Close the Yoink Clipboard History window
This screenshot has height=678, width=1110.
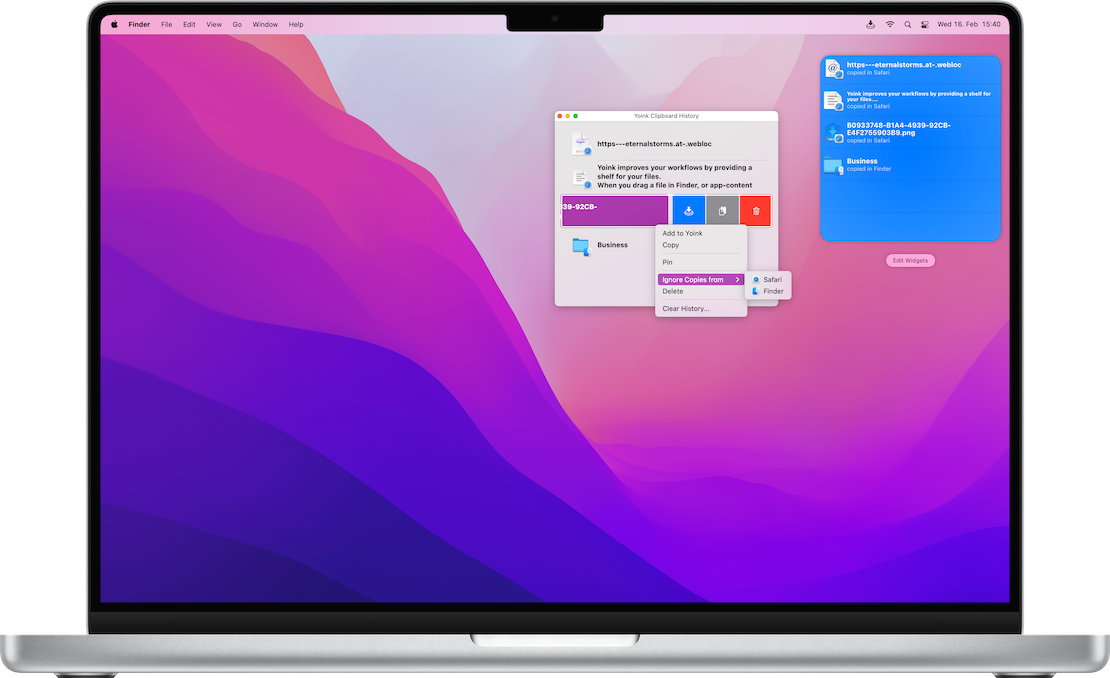tap(560, 116)
